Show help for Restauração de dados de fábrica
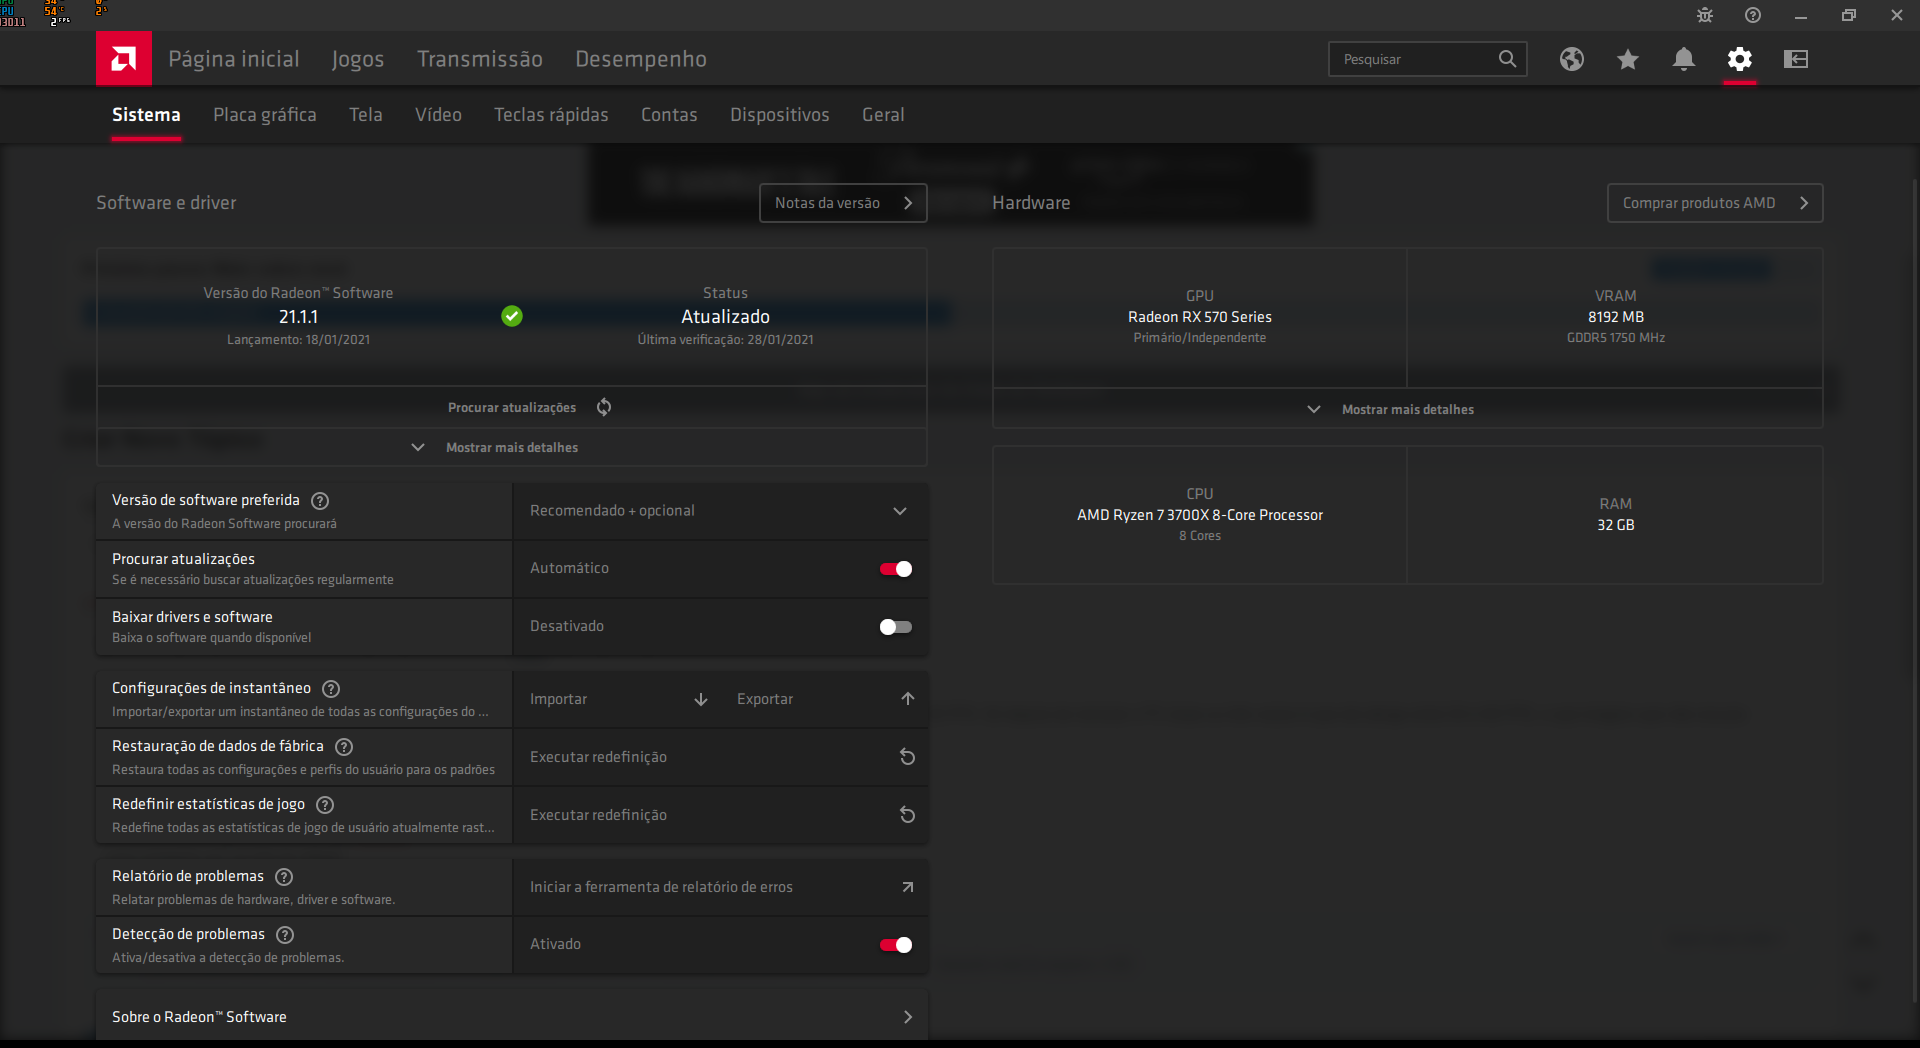Image resolution: width=1920 pixels, height=1048 pixels. (x=344, y=747)
